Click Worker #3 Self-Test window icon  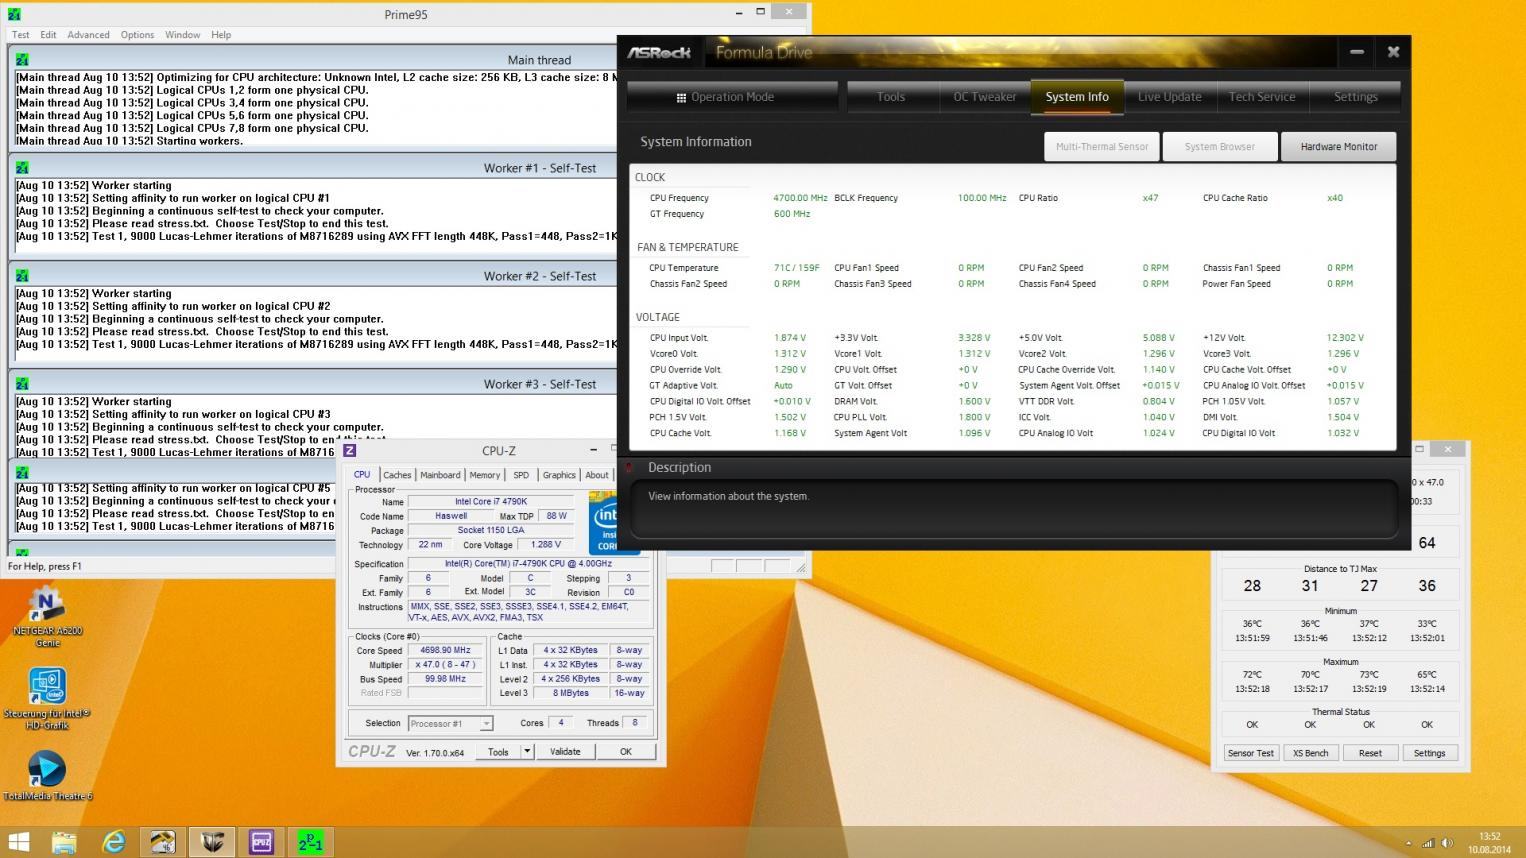[22, 384]
